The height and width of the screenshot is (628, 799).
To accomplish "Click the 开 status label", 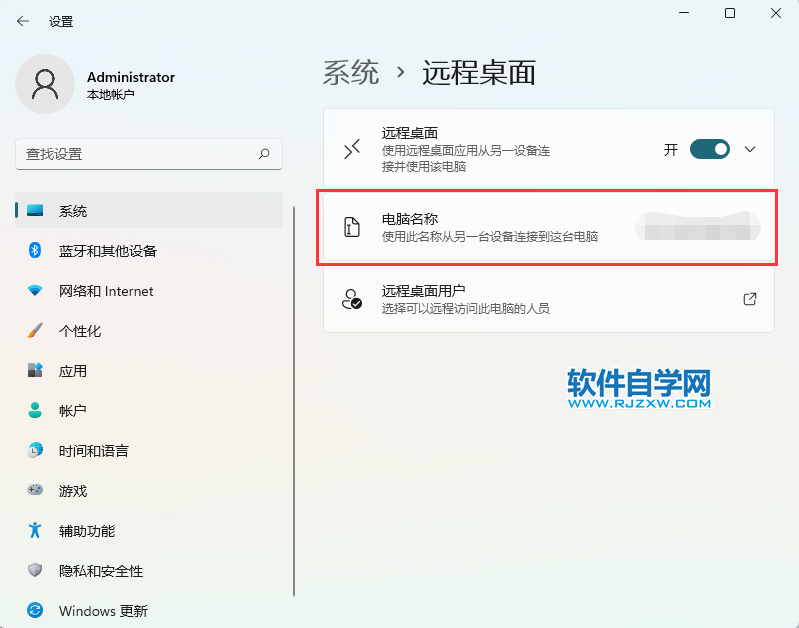I will pyautogui.click(x=671, y=149).
